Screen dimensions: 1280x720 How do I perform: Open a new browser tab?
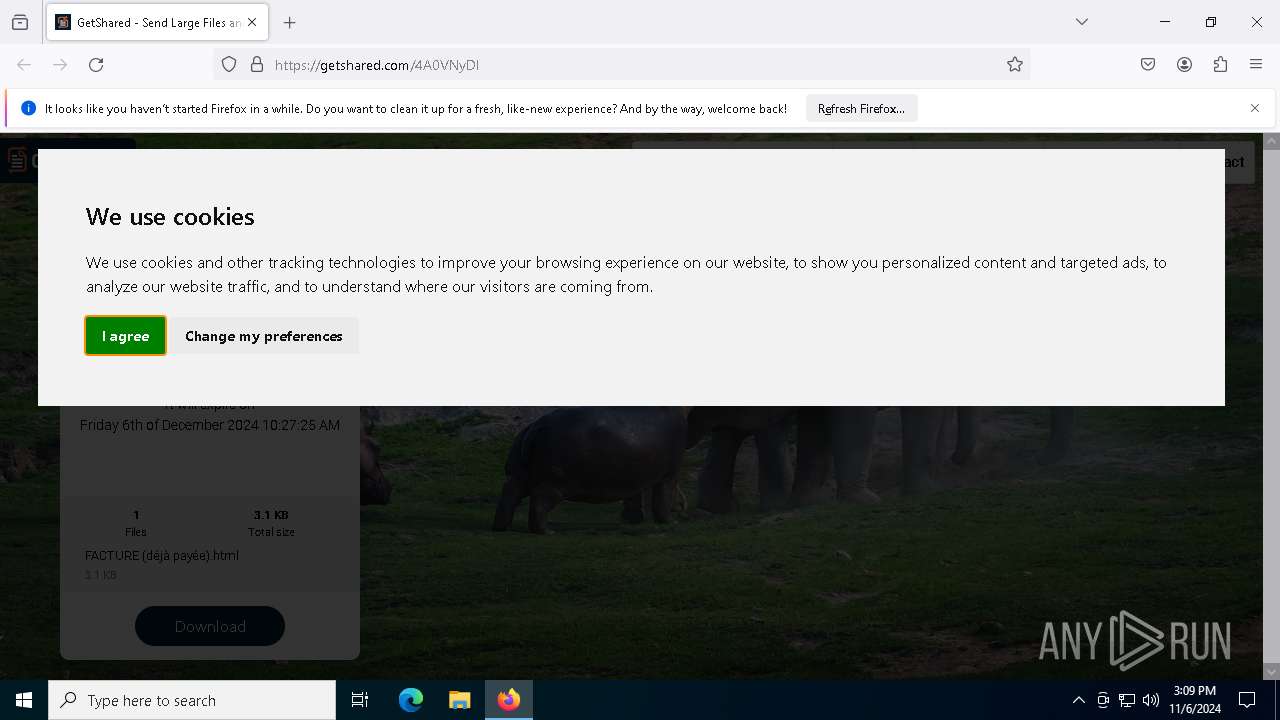pyautogui.click(x=290, y=22)
